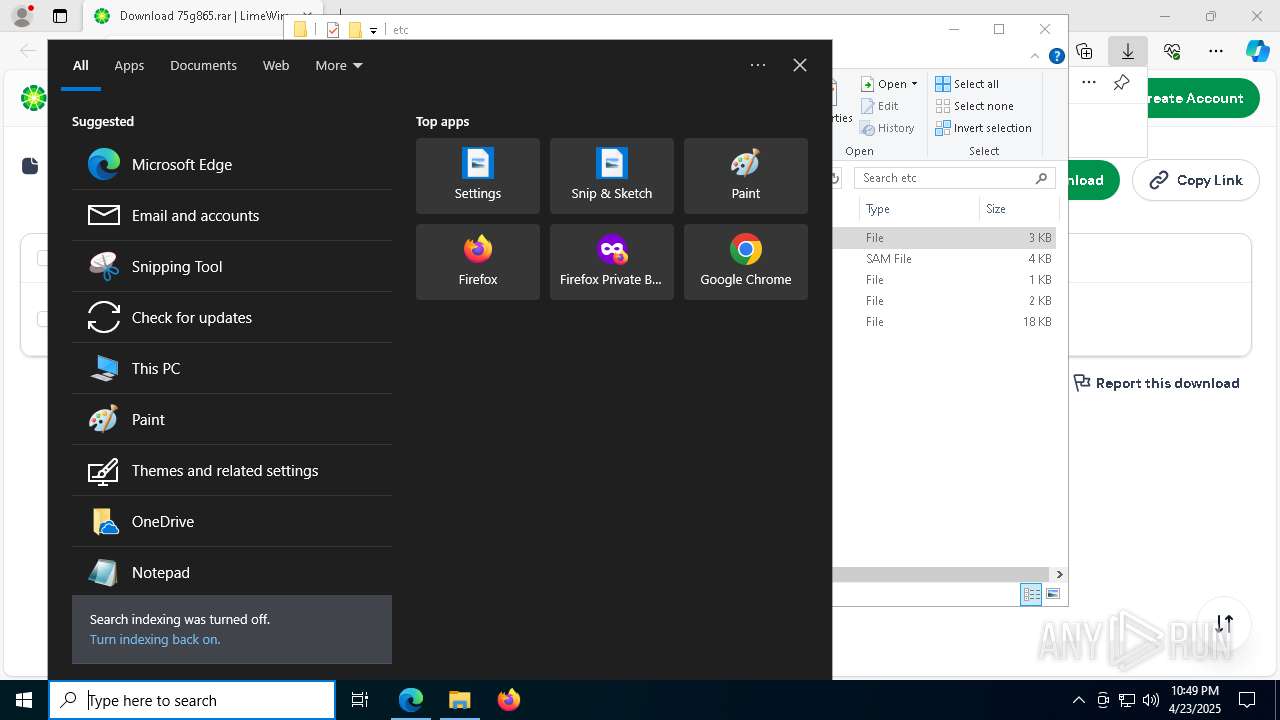
Task: Click Explorer horizontal scrollbar right arrow
Action: [1059, 575]
